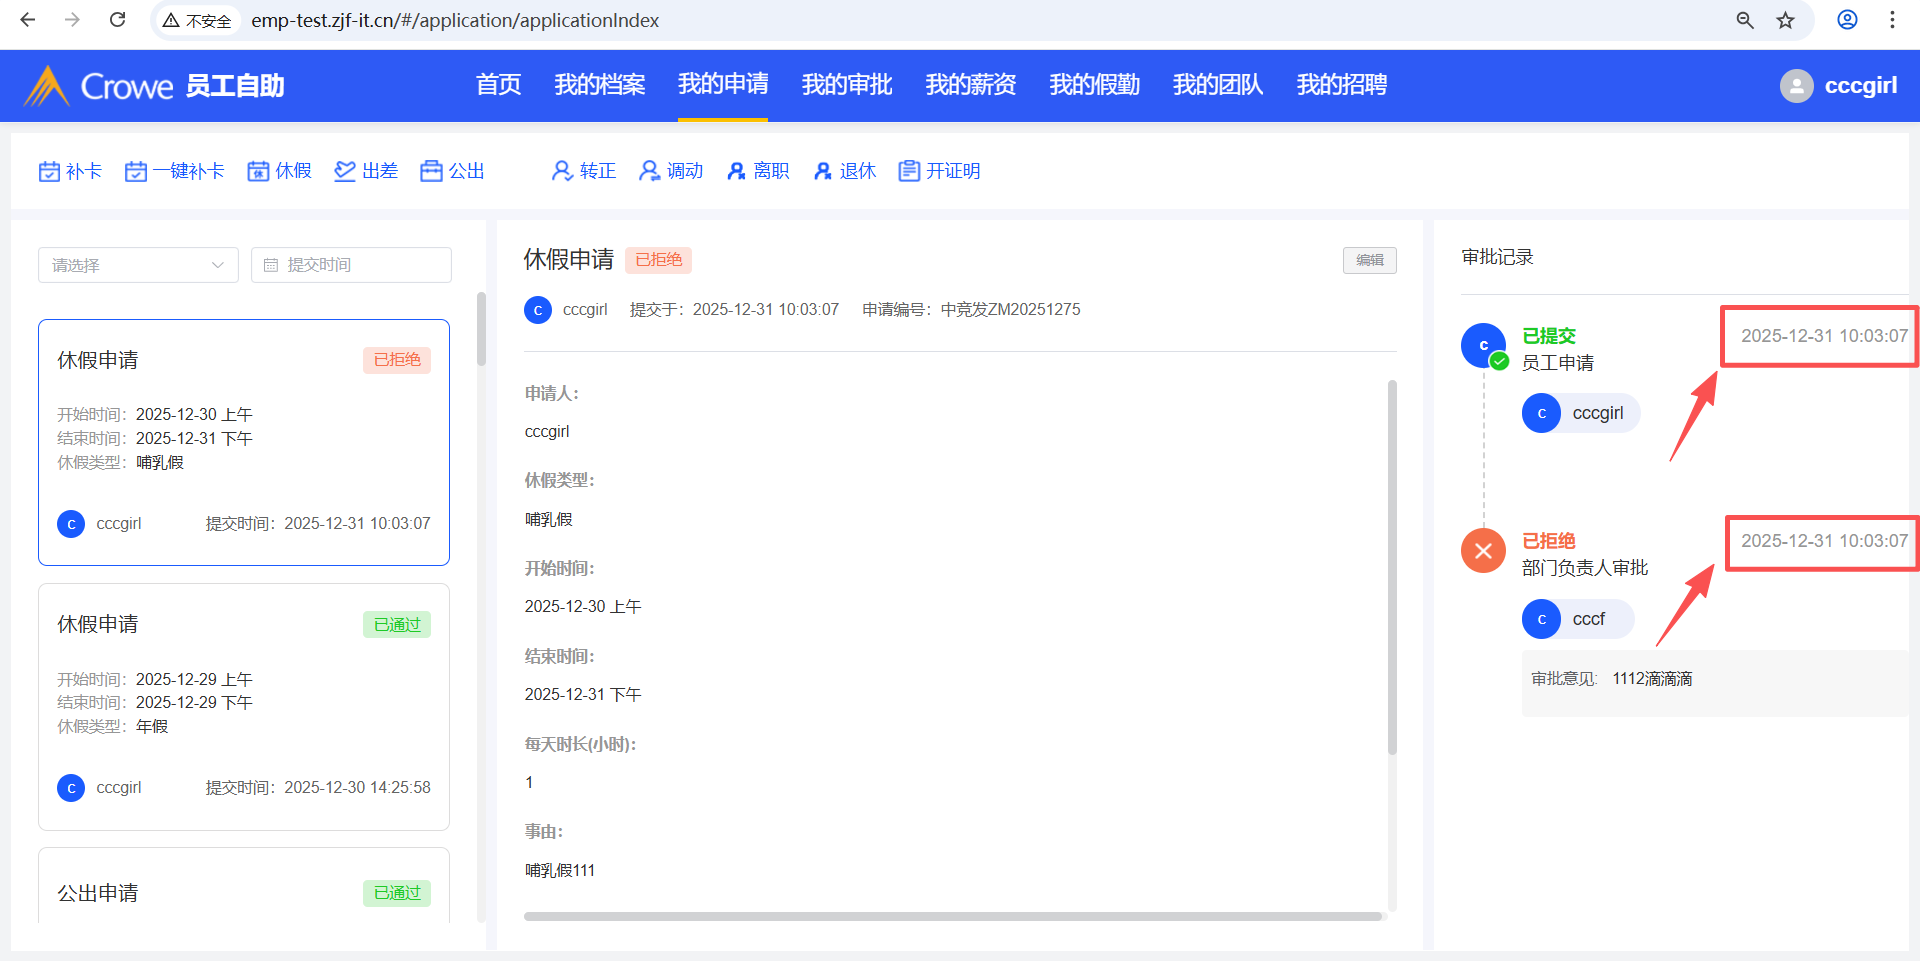Open the 请选择 dropdown filter
This screenshot has width=1920, height=961.
(x=138, y=265)
